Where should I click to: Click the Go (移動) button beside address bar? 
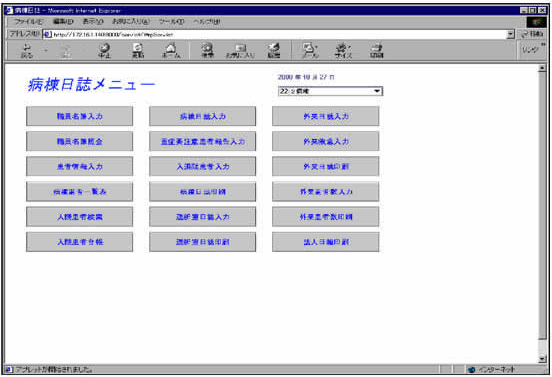[532, 34]
